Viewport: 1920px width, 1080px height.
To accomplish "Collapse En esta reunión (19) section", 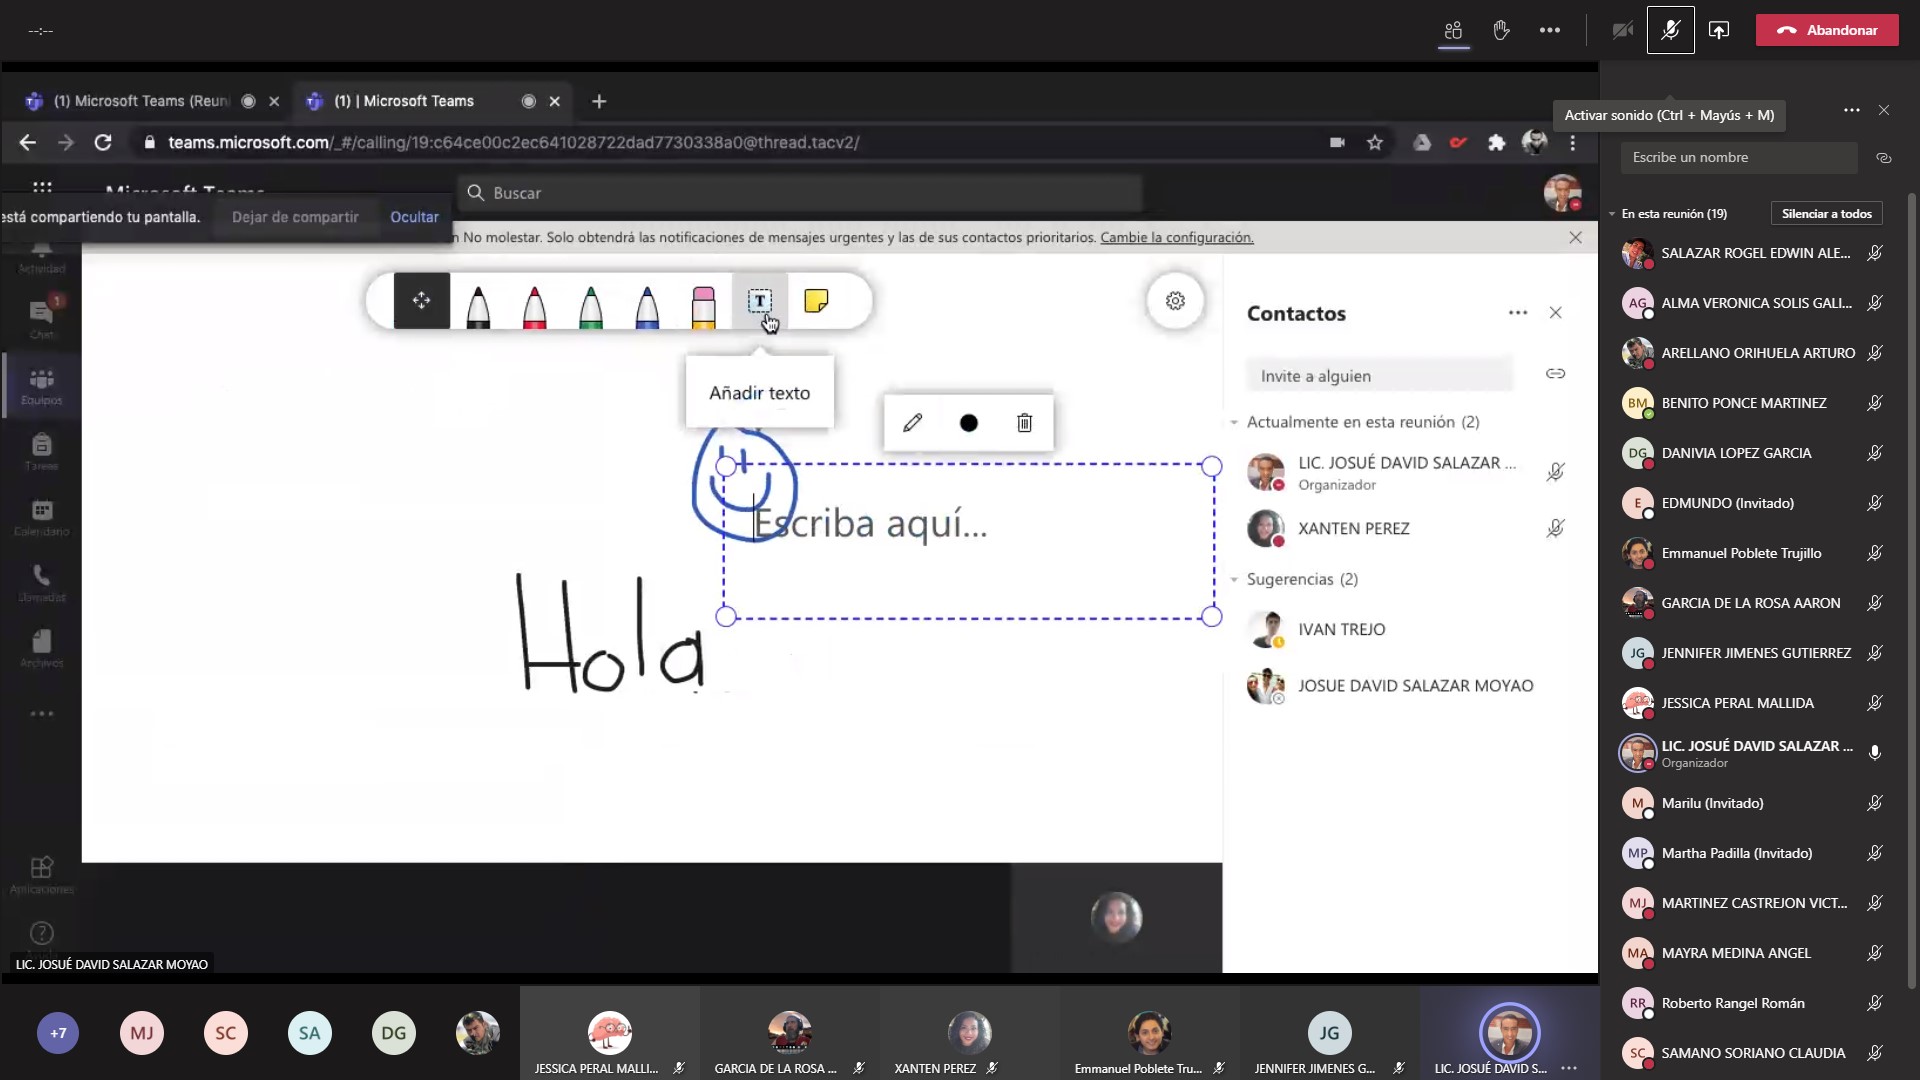I will pyautogui.click(x=1612, y=214).
